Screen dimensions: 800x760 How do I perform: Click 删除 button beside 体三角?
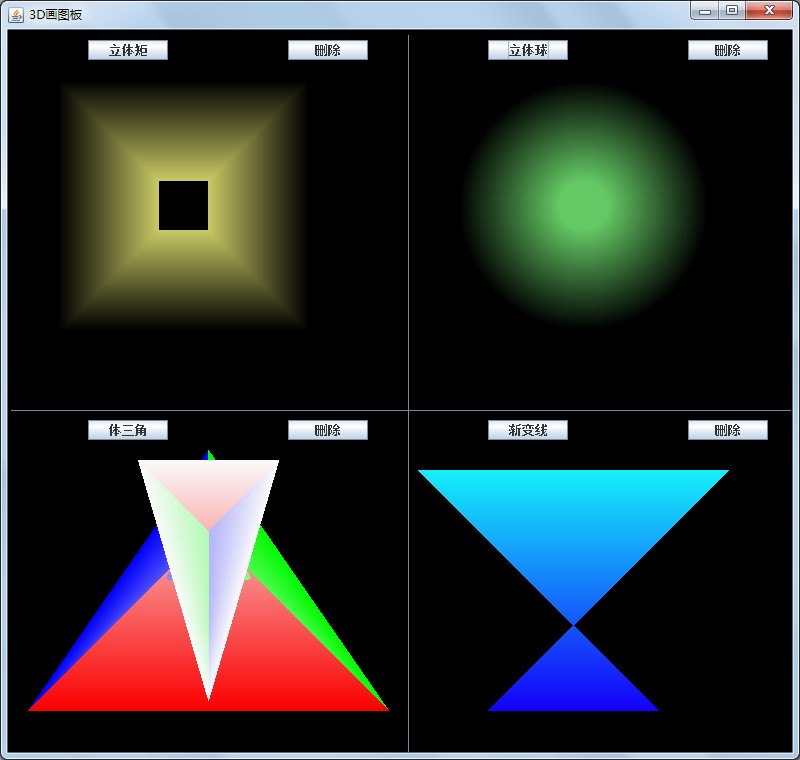coord(328,430)
